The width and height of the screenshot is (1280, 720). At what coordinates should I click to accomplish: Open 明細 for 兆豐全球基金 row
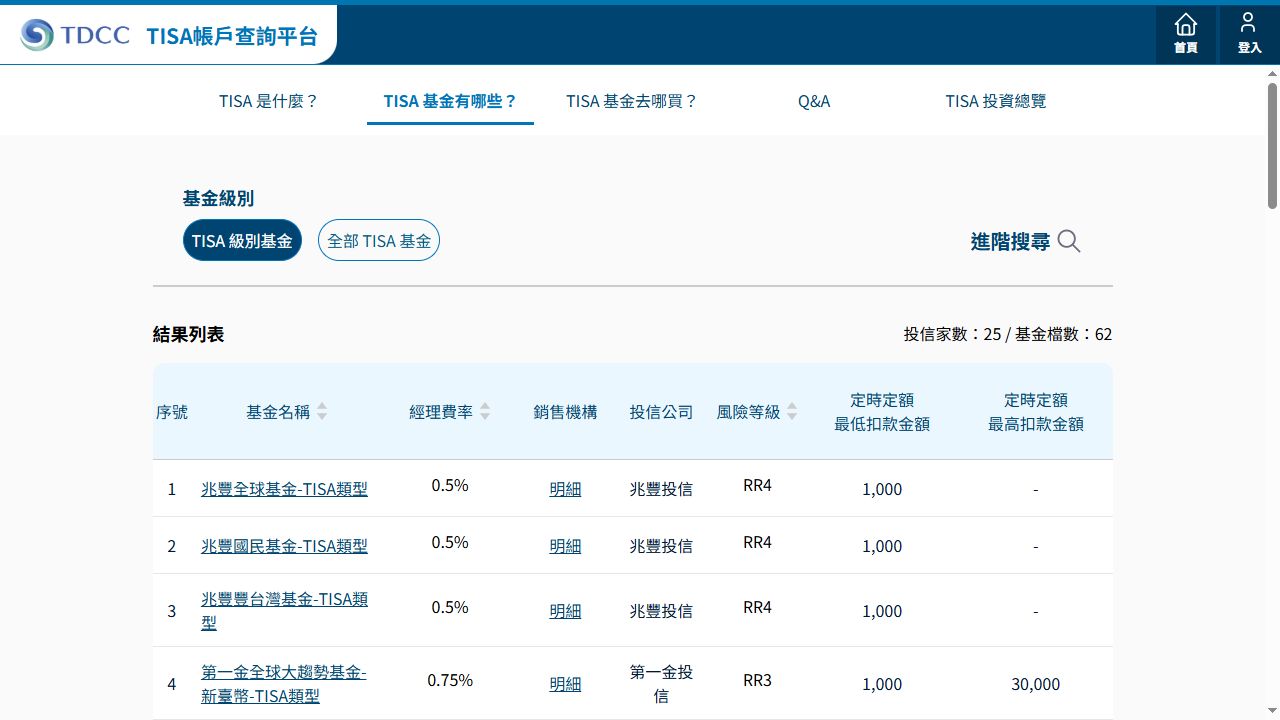pyautogui.click(x=565, y=489)
